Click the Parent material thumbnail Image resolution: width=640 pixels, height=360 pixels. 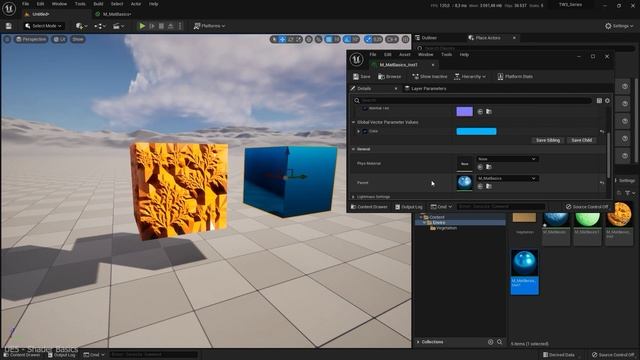tap(464, 182)
